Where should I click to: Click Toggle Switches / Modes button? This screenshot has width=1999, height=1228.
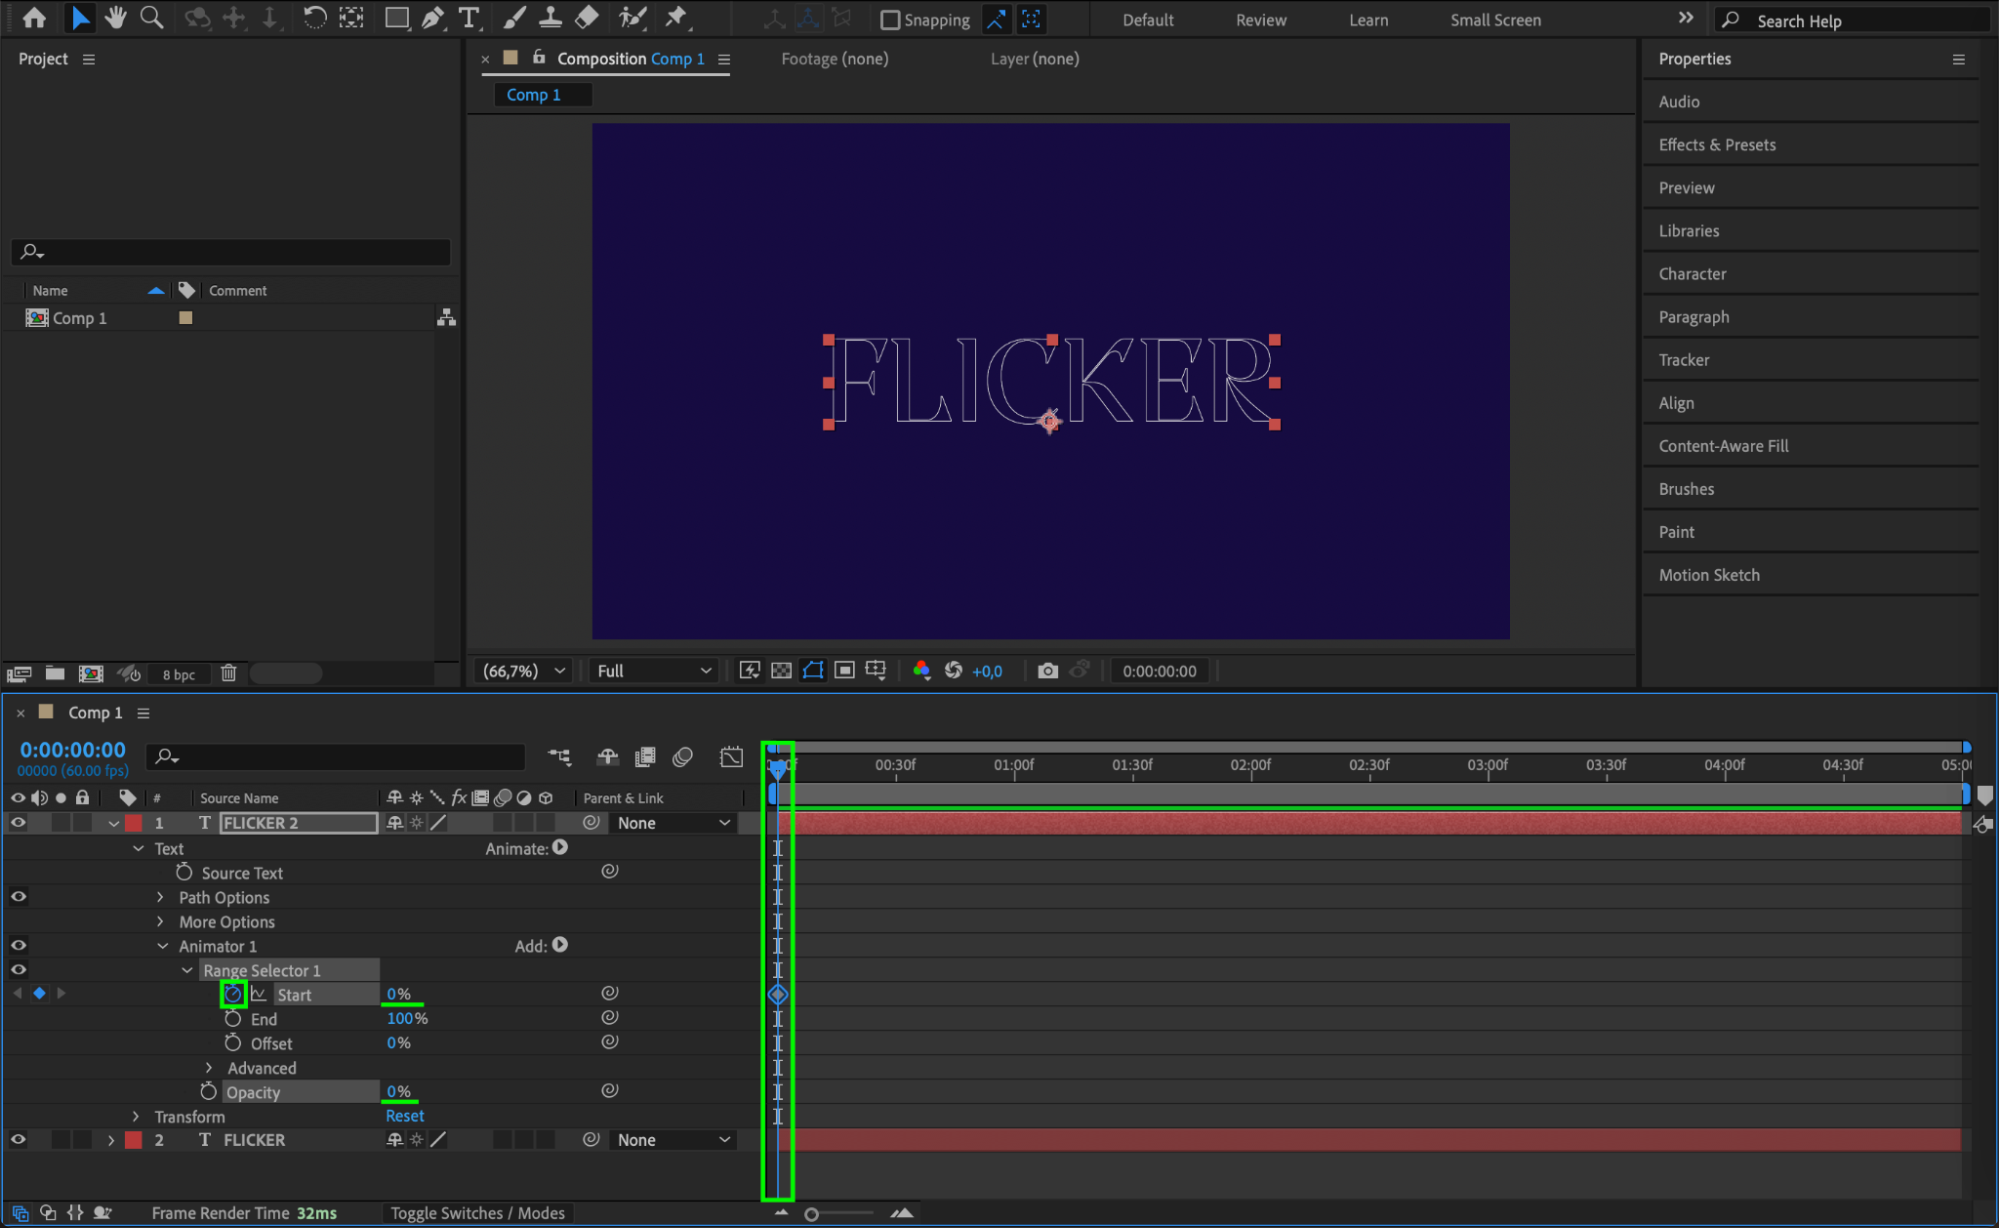tap(477, 1213)
